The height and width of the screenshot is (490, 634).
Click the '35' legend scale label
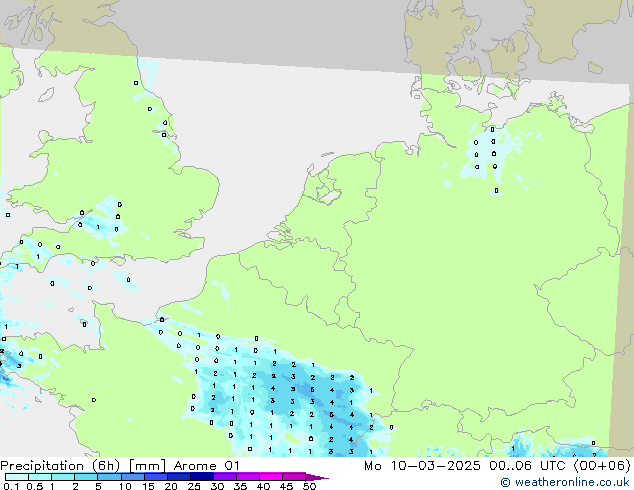tap(240, 486)
